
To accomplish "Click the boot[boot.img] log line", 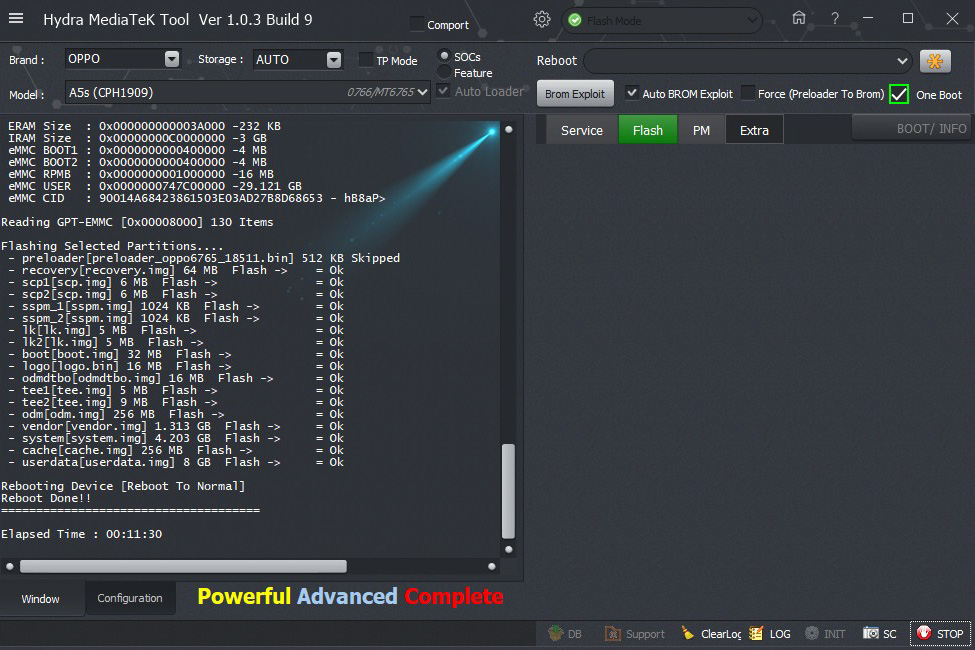I will tap(176, 354).
